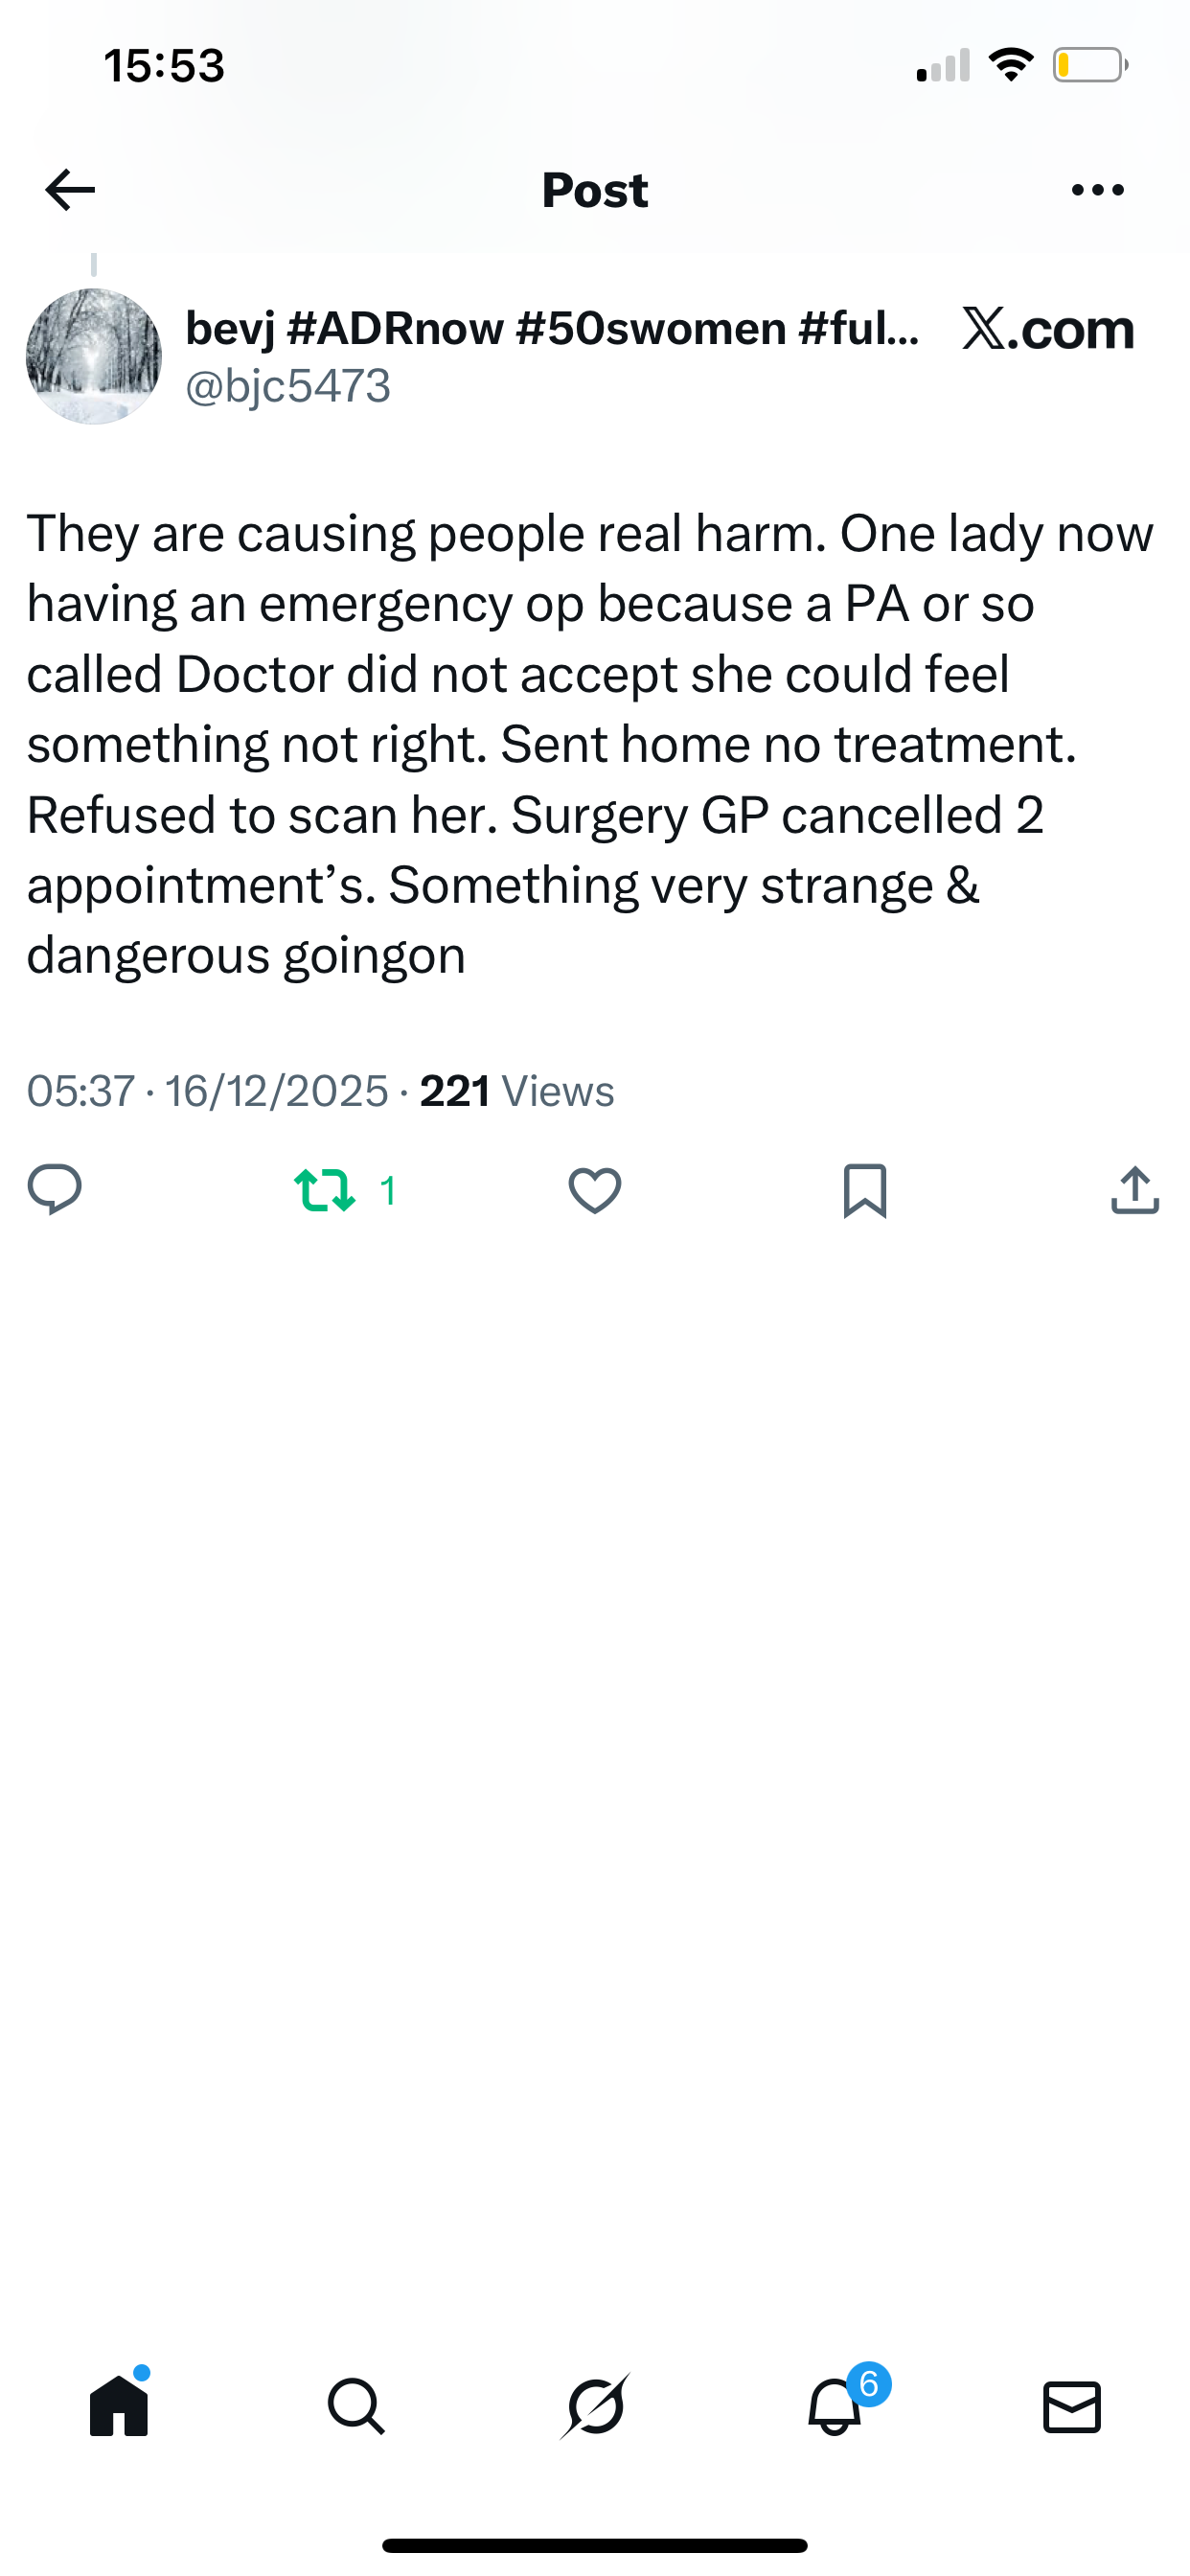1190x2576 pixels.
Task: Tap the @bjc5473 handle
Action: point(288,386)
